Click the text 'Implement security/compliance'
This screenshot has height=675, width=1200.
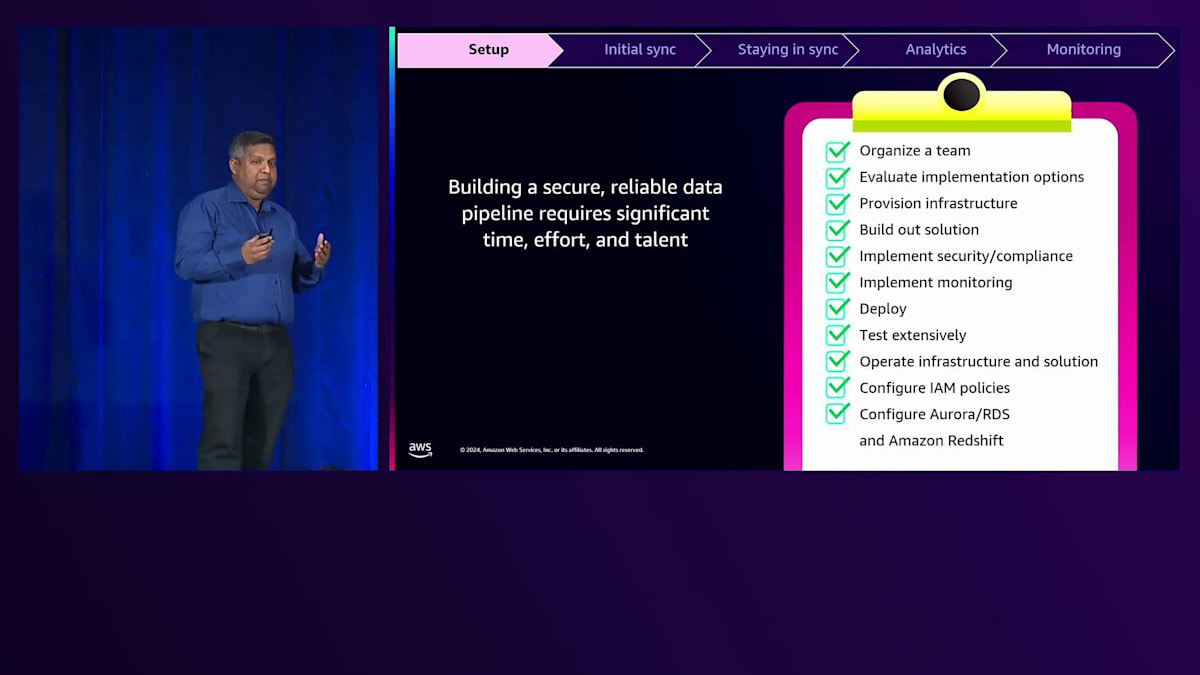966,256
